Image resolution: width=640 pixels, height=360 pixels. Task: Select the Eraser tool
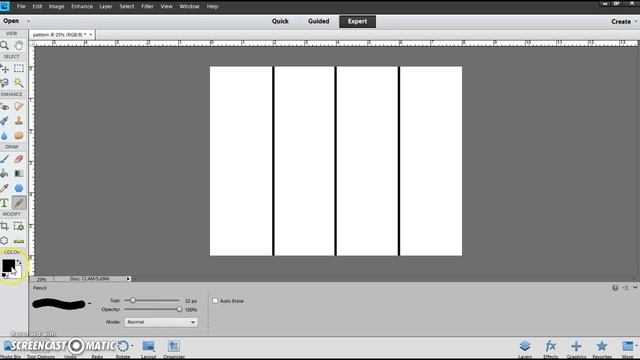19,159
